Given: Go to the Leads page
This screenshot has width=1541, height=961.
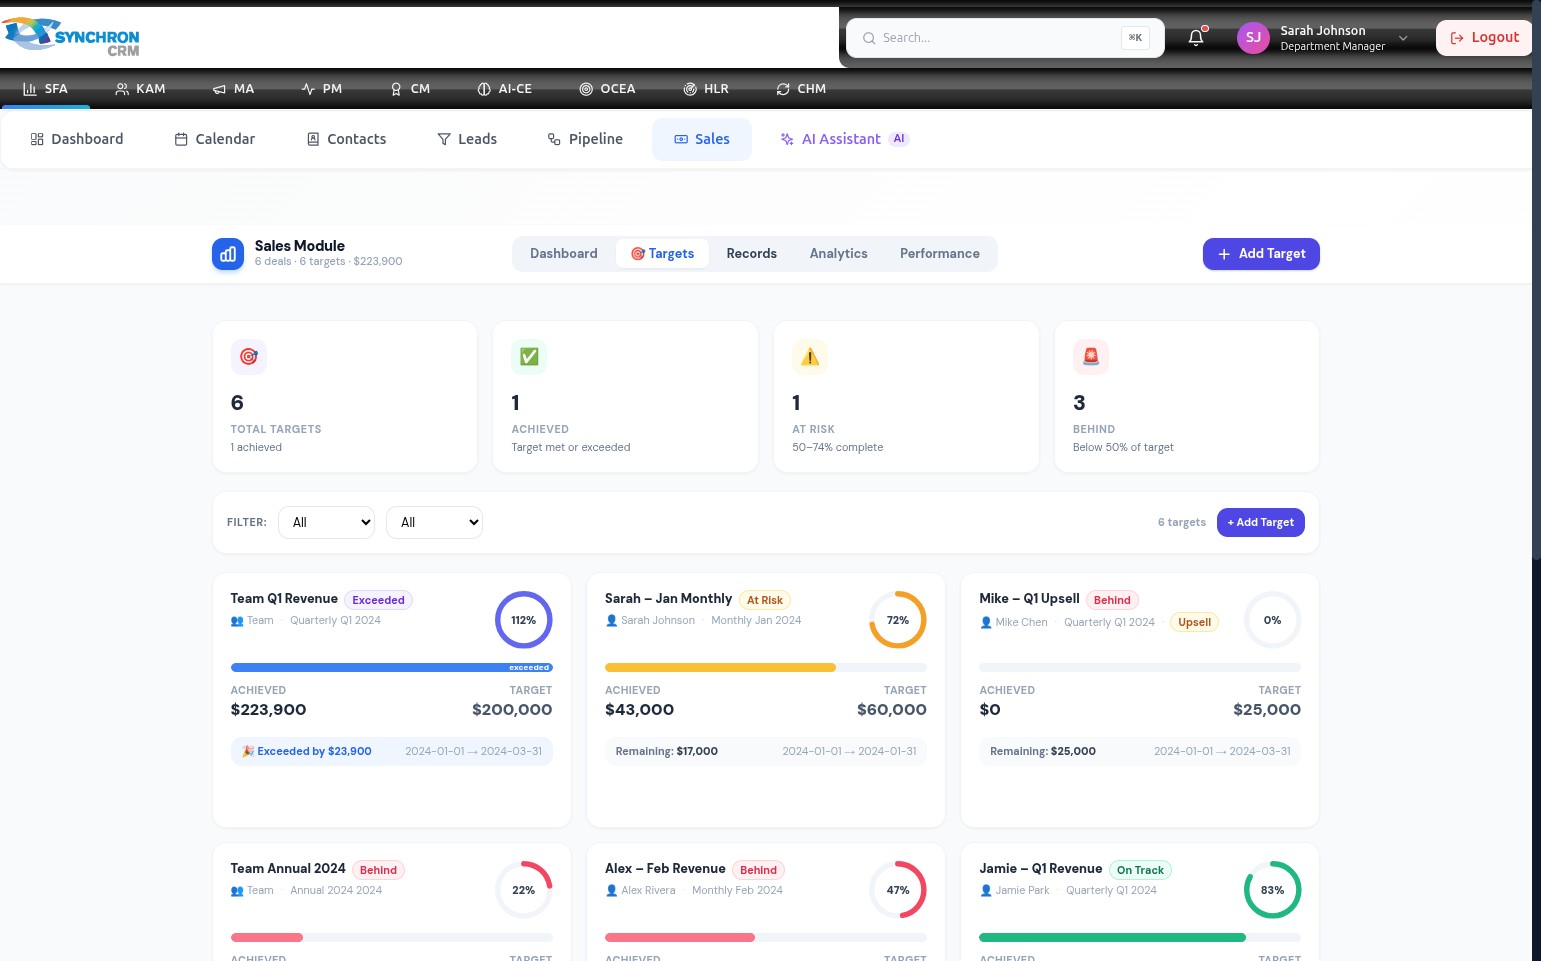Looking at the screenshot, I should click(467, 139).
